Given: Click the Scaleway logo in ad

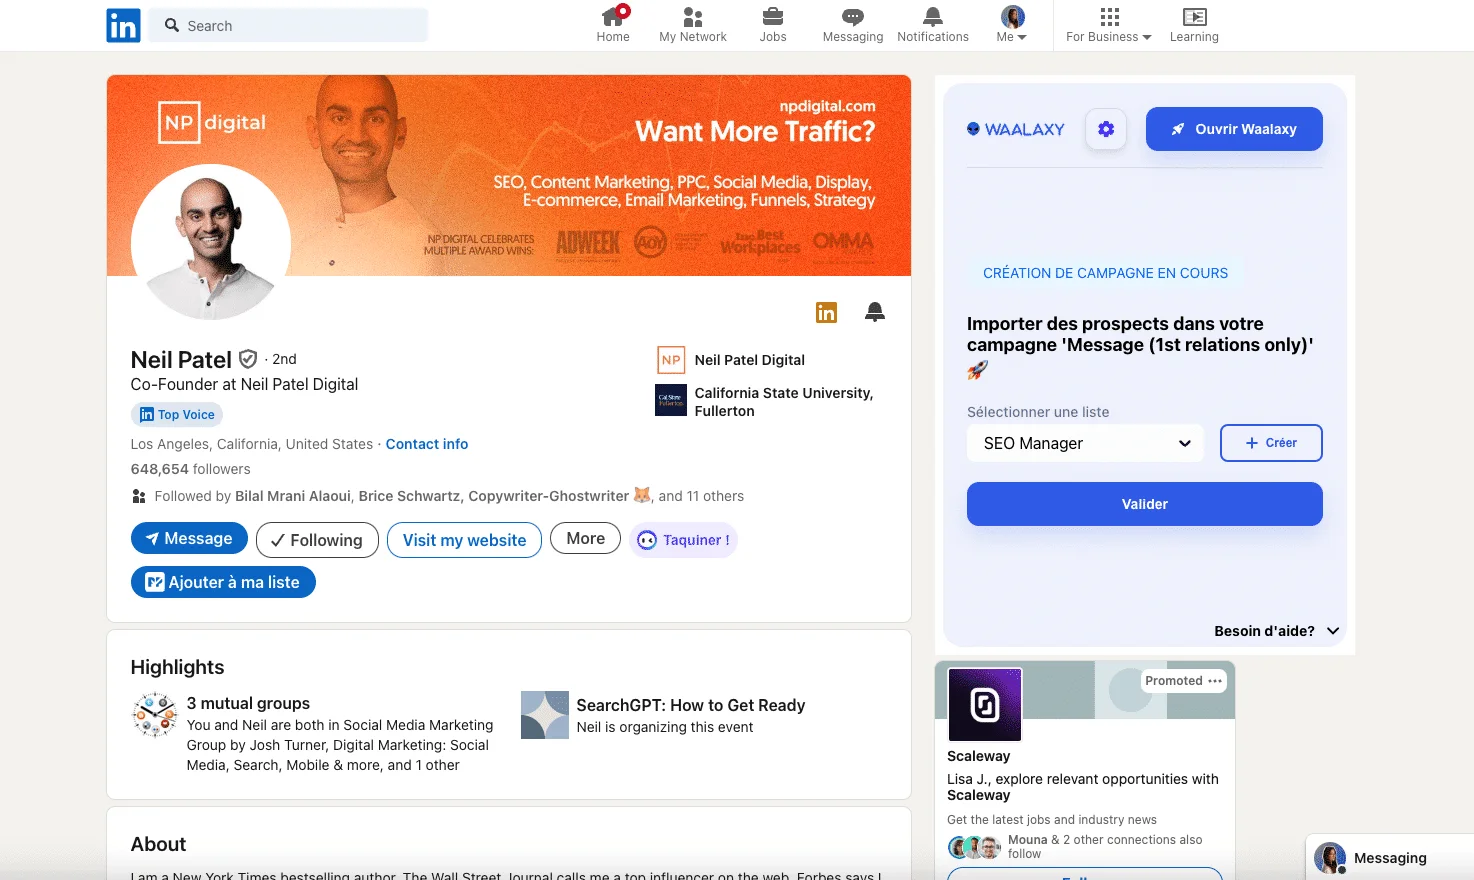Looking at the screenshot, I should (x=985, y=705).
